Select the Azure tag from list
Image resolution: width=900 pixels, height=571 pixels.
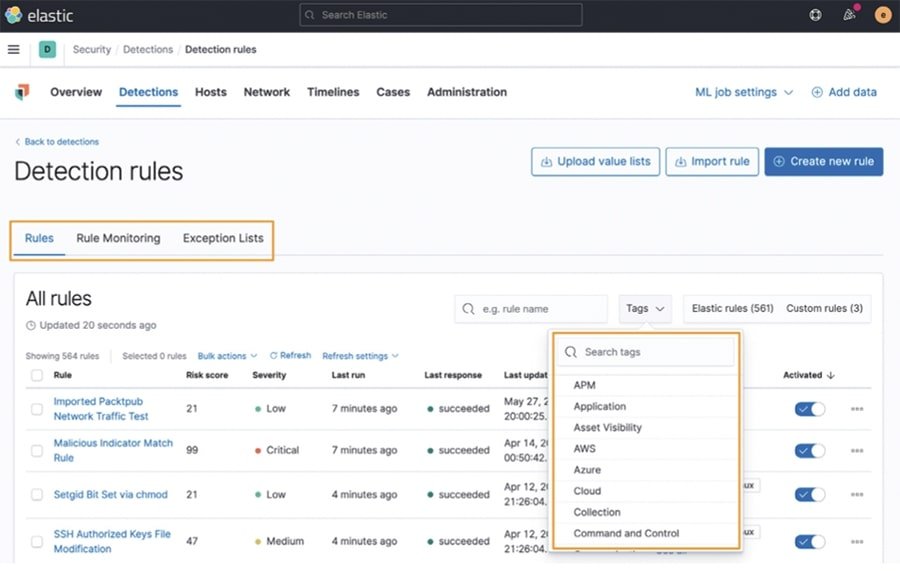coord(587,470)
